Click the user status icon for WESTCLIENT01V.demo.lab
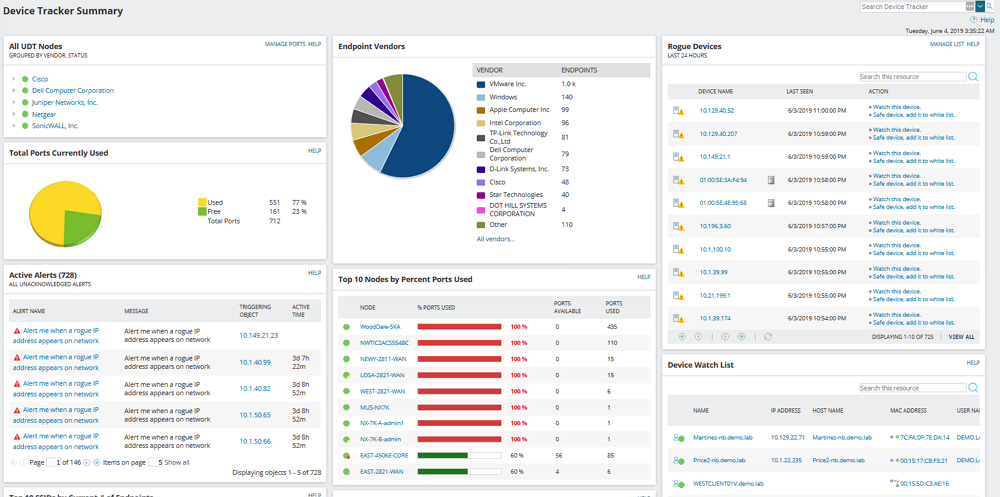This screenshot has width=1000, height=497. coord(679,484)
